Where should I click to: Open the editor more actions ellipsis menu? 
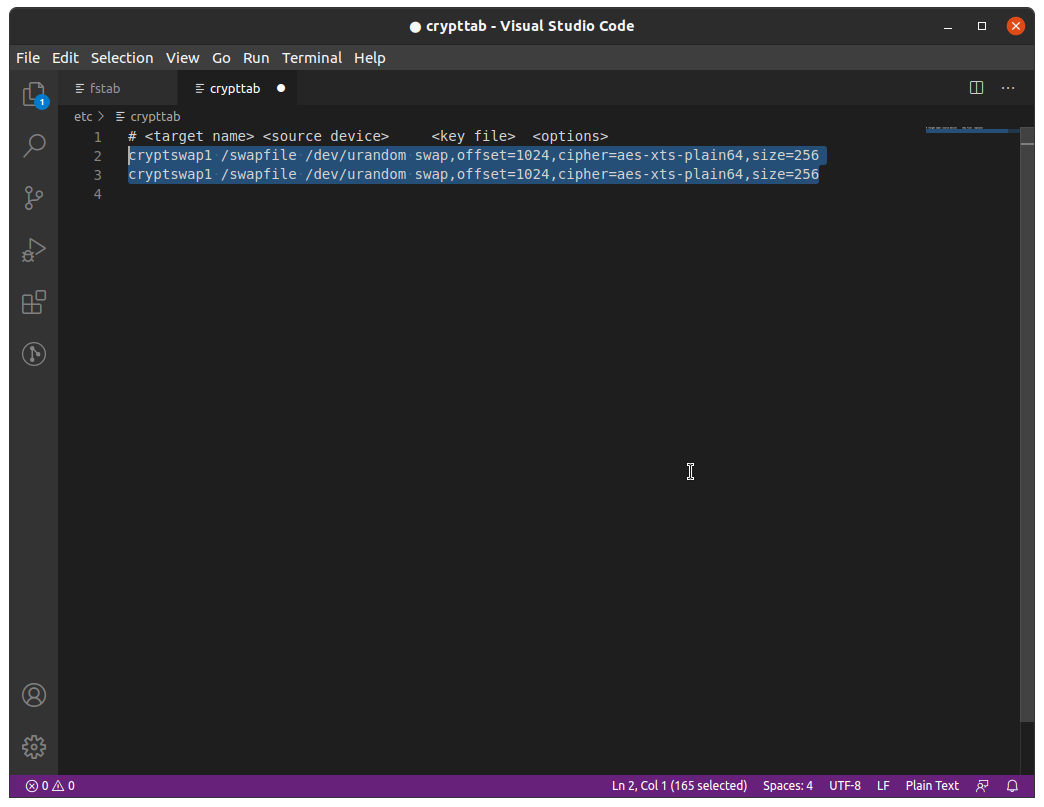[1007, 87]
